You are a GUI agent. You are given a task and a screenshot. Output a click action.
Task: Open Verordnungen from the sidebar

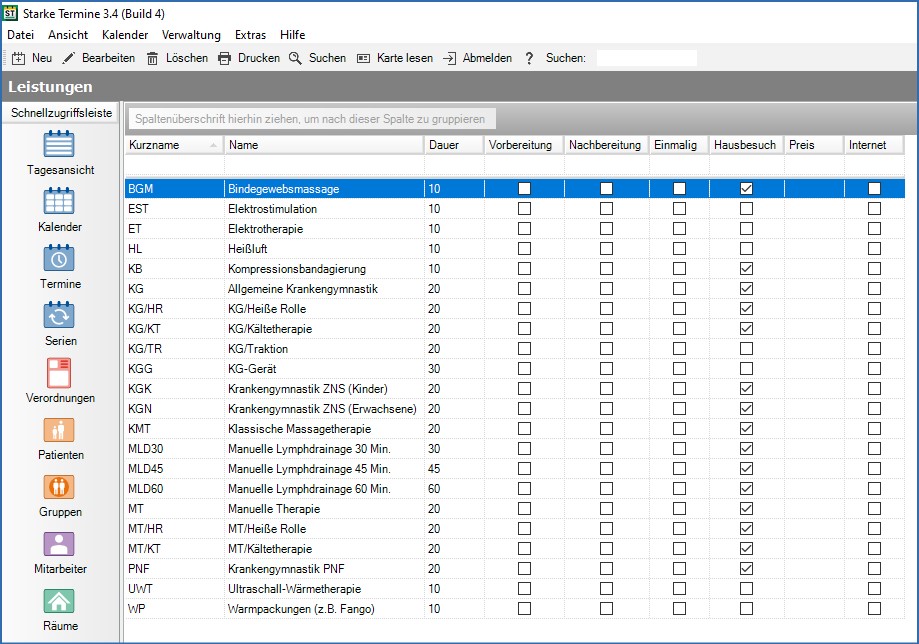(60, 373)
